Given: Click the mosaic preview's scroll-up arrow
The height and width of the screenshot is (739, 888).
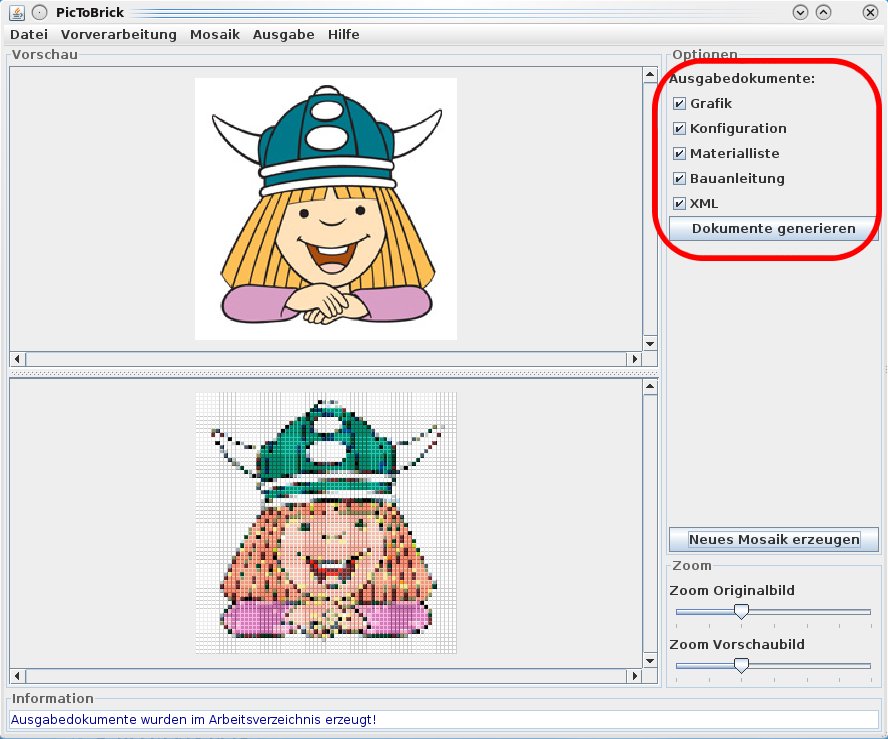Looking at the screenshot, I should (650, 387).
